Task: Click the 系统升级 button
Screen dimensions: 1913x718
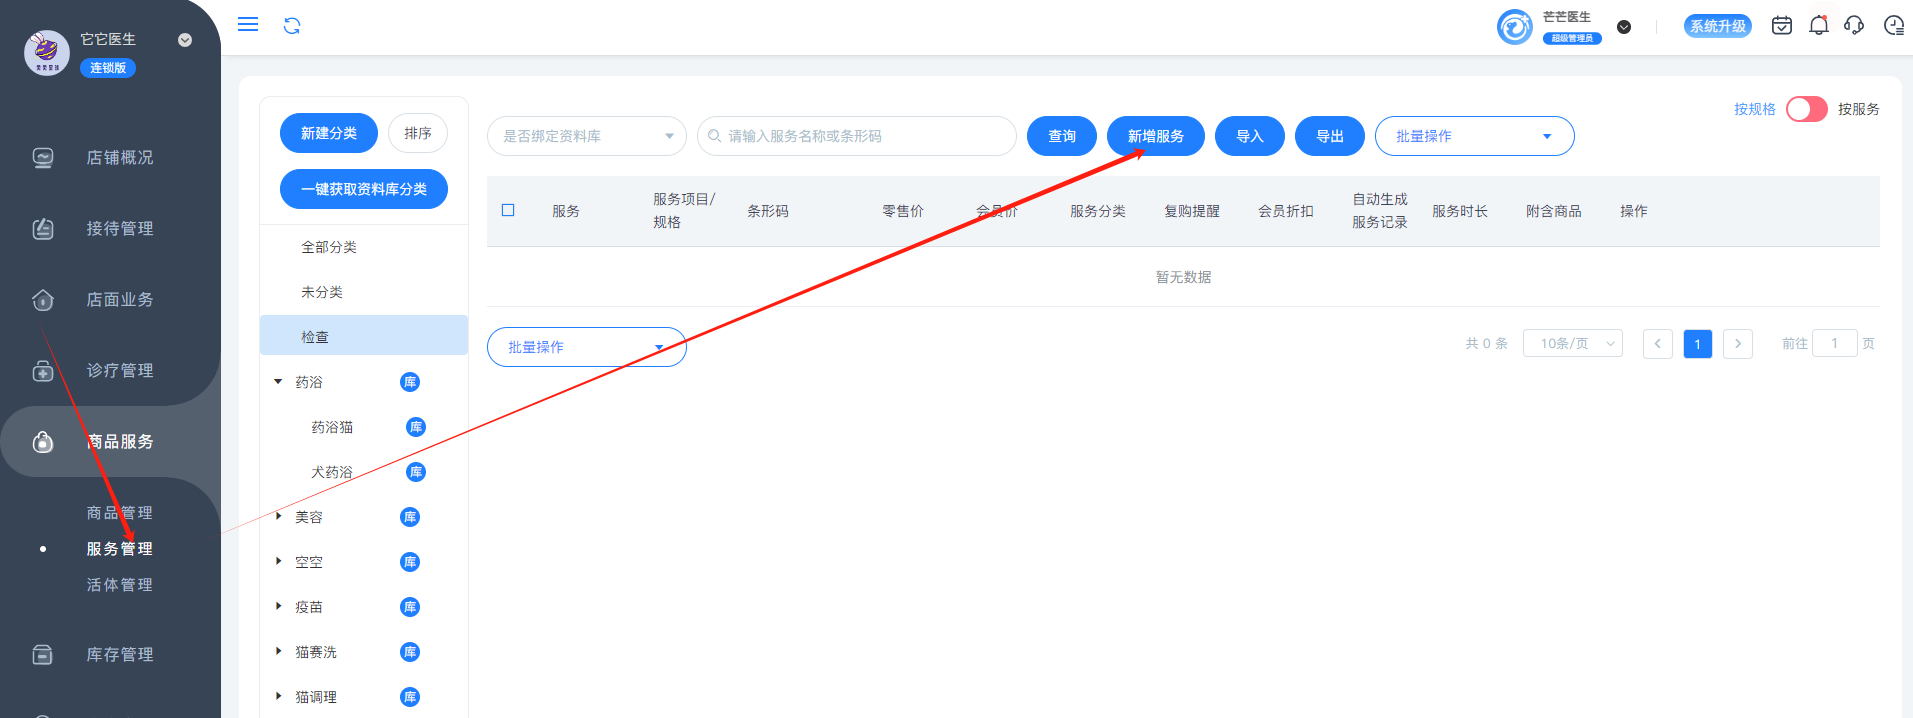Action: click(x=1718, y=26)
